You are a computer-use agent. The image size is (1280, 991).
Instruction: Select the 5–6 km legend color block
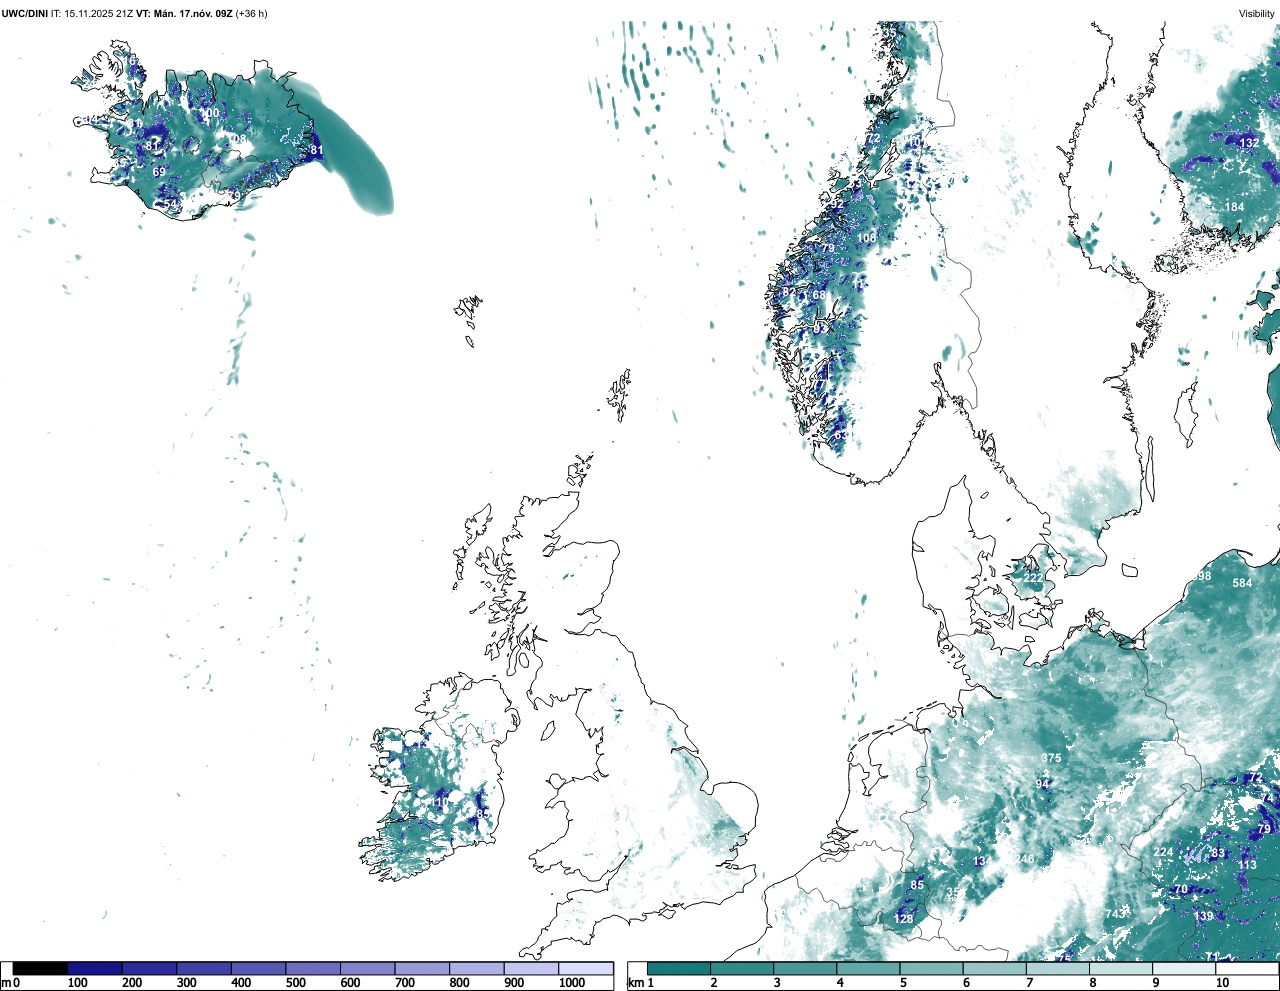[932, 968]
